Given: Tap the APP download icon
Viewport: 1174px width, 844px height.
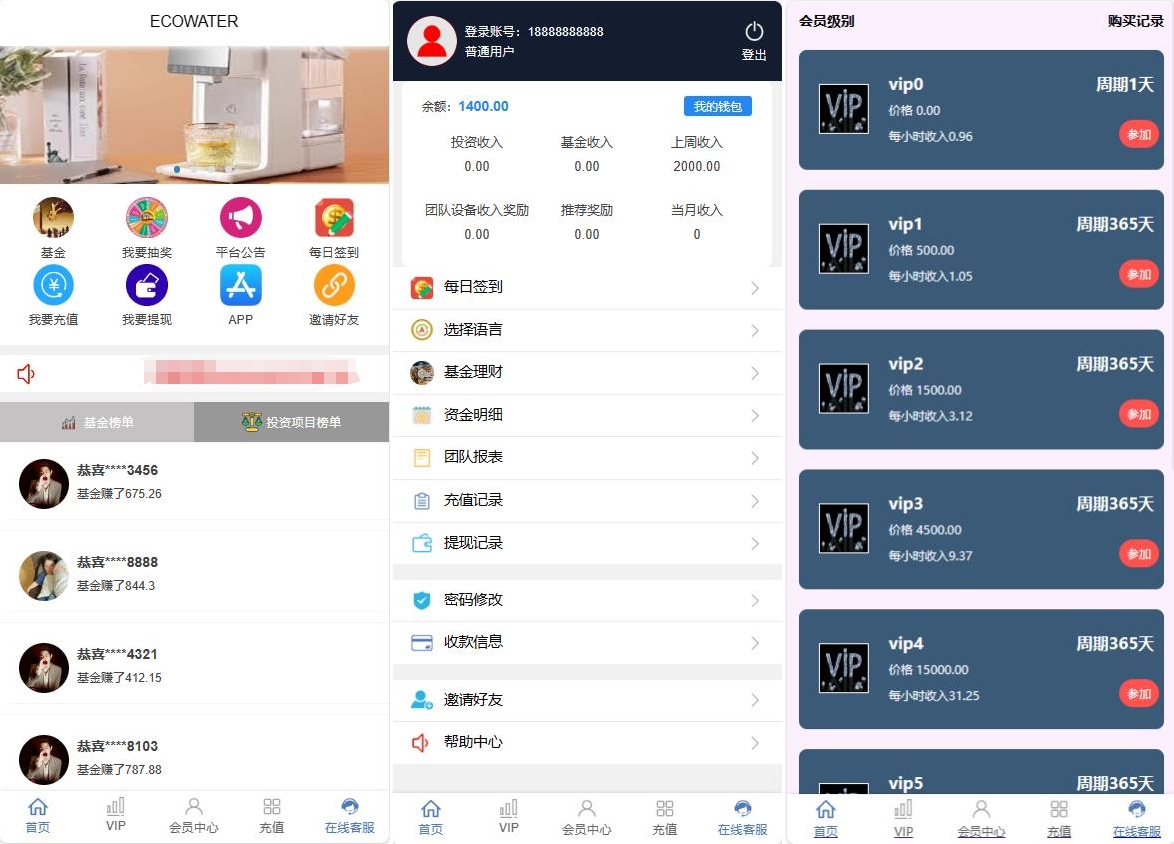Looking at the screenshot, I should tap(240, 287).
